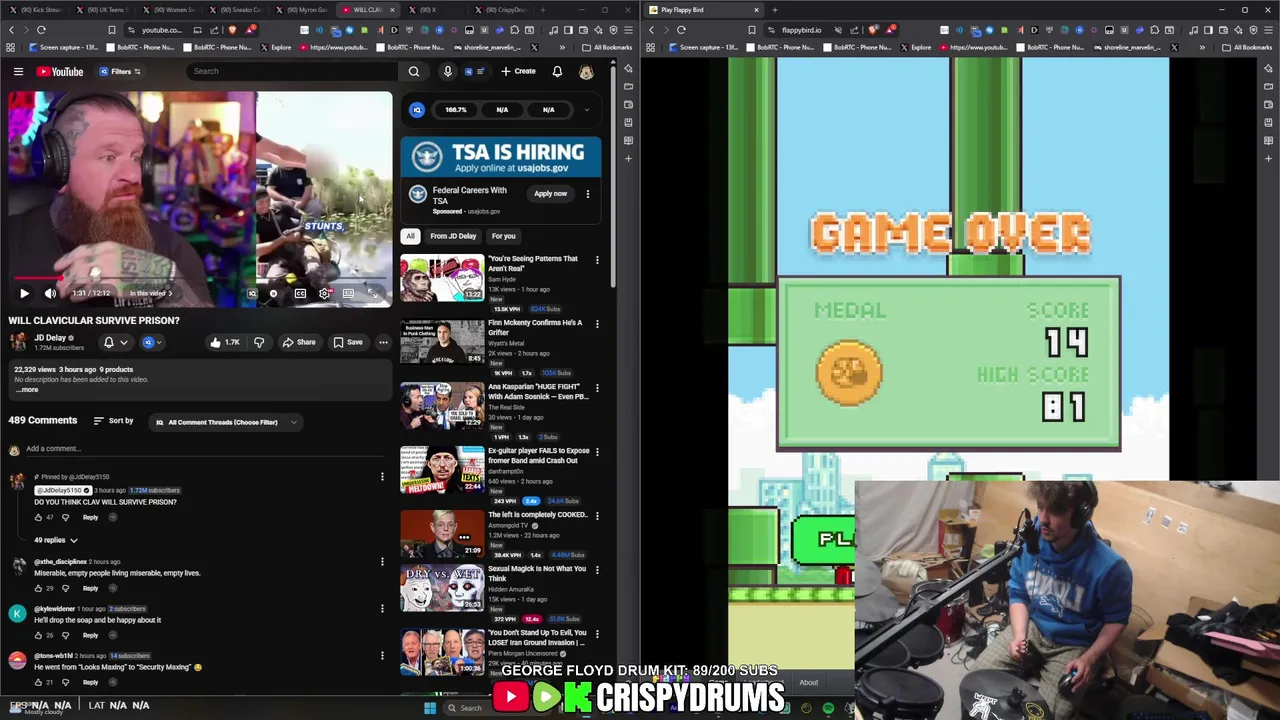The width and height of the screenshot is (1280, 720).
Task: Open YouTube notifications bell in header
Action: [557, 71]
